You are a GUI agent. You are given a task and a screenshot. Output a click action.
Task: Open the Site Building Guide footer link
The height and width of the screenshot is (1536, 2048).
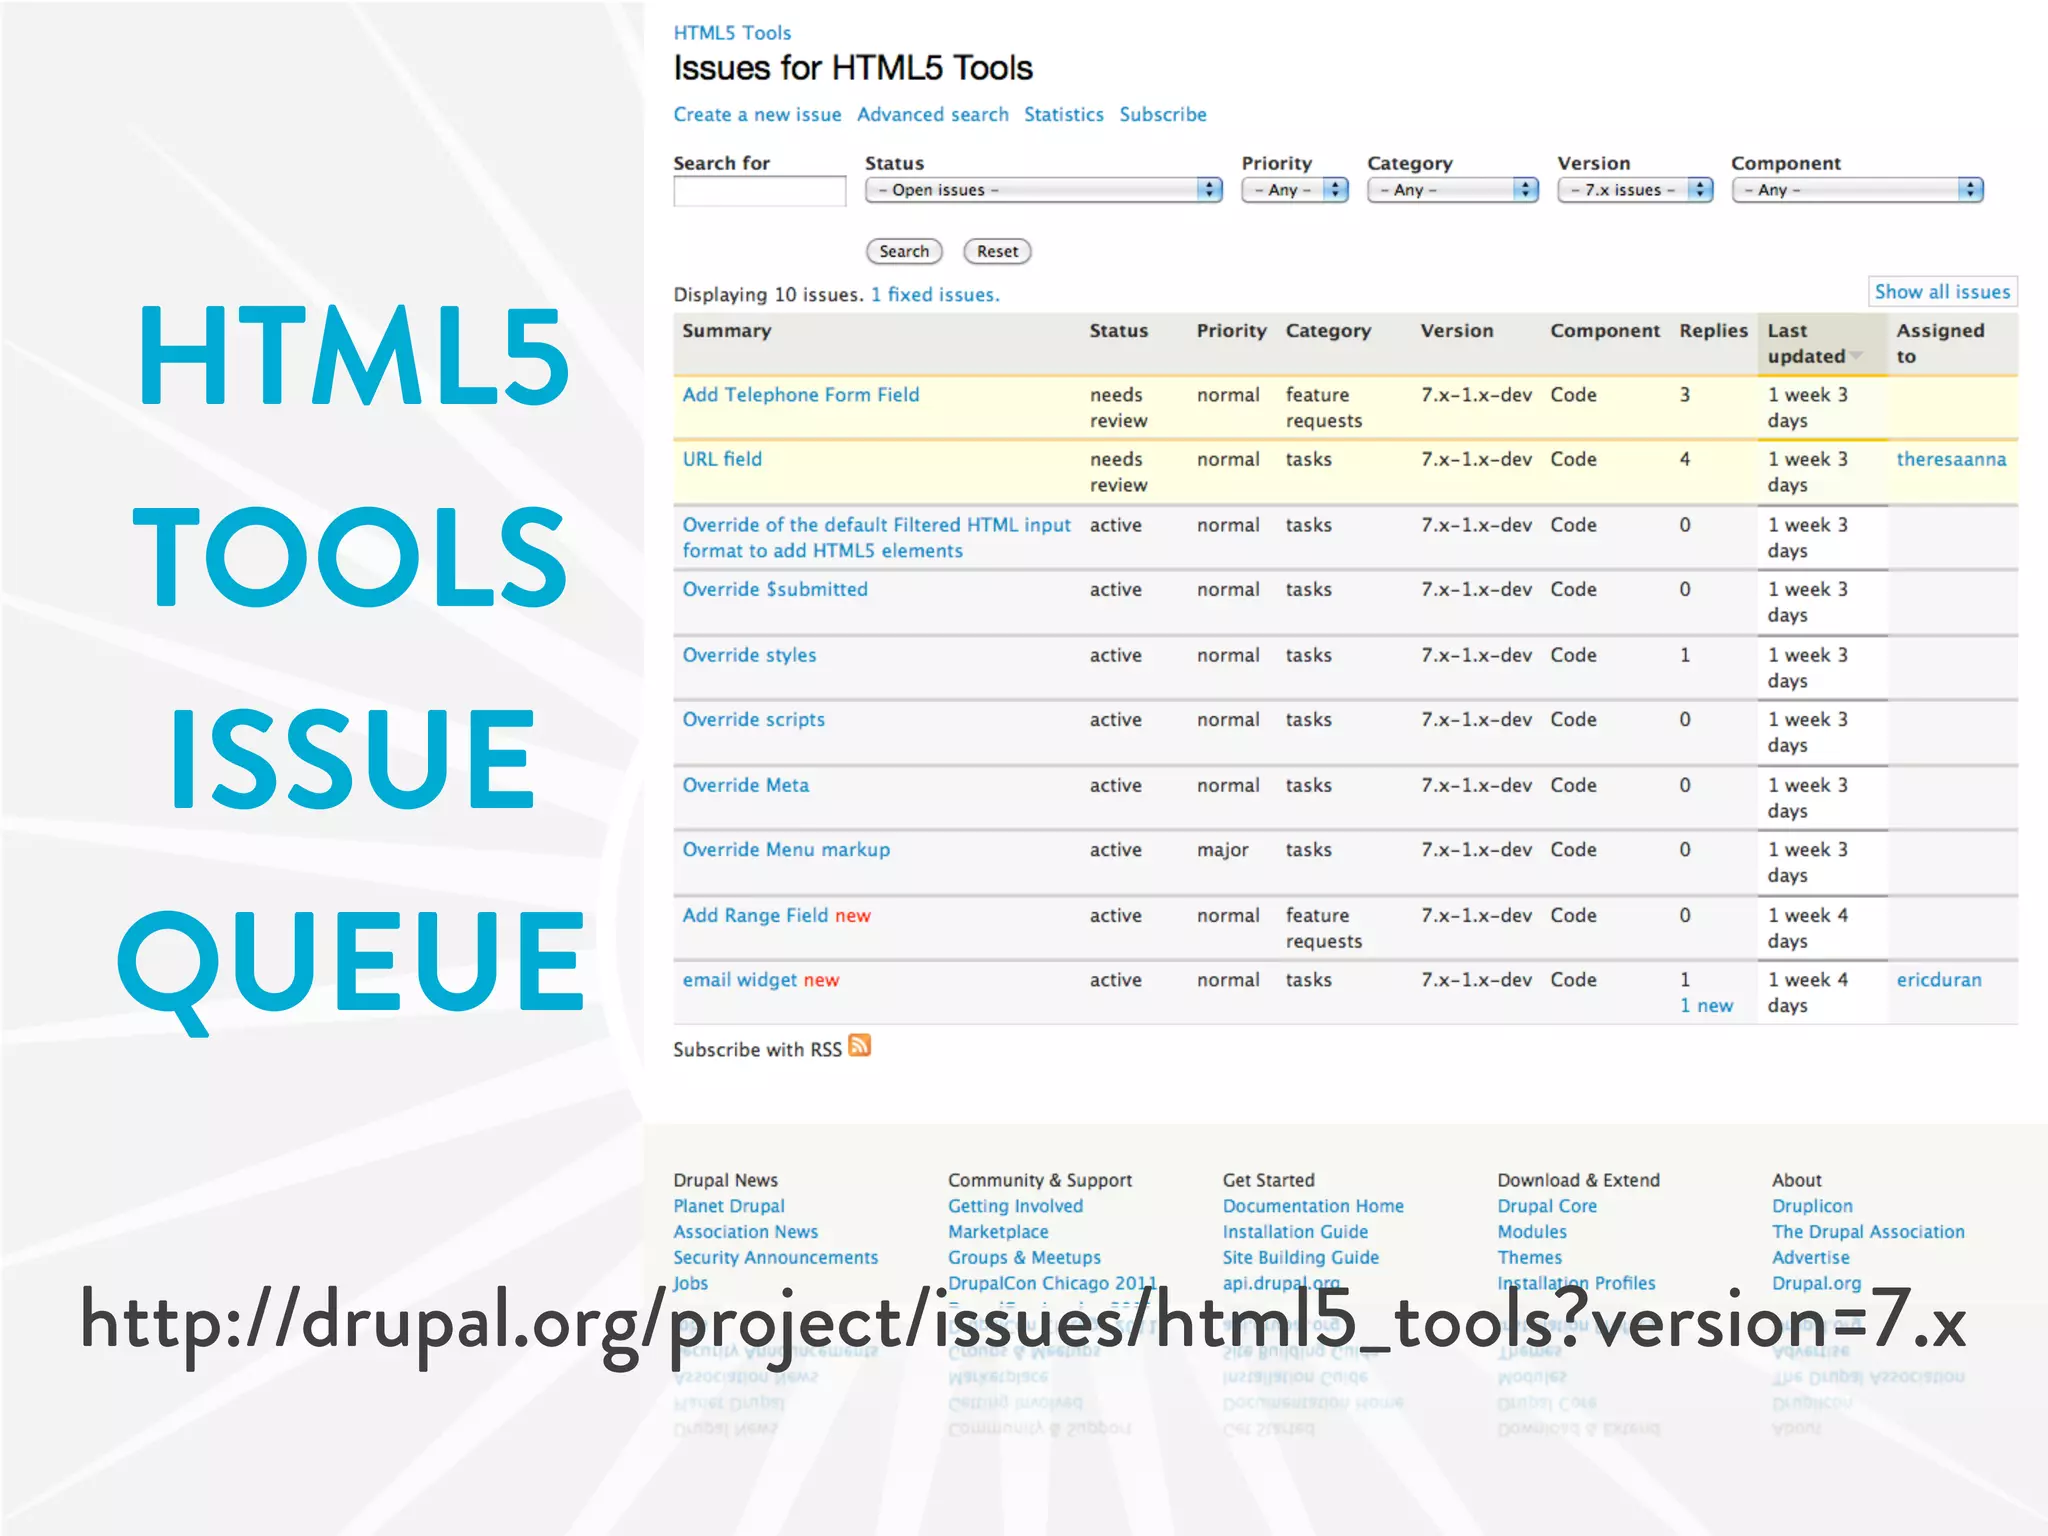click(1300, 1258)
